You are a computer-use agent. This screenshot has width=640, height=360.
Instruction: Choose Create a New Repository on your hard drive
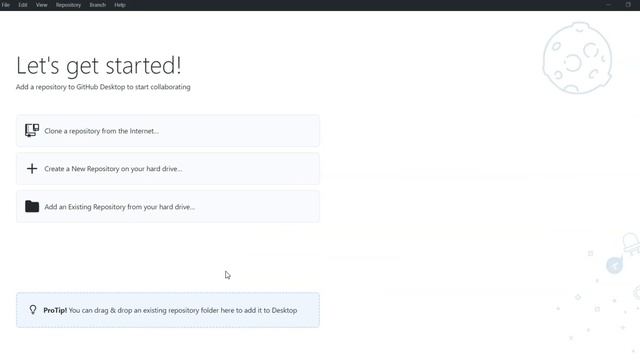coord(168,169)
